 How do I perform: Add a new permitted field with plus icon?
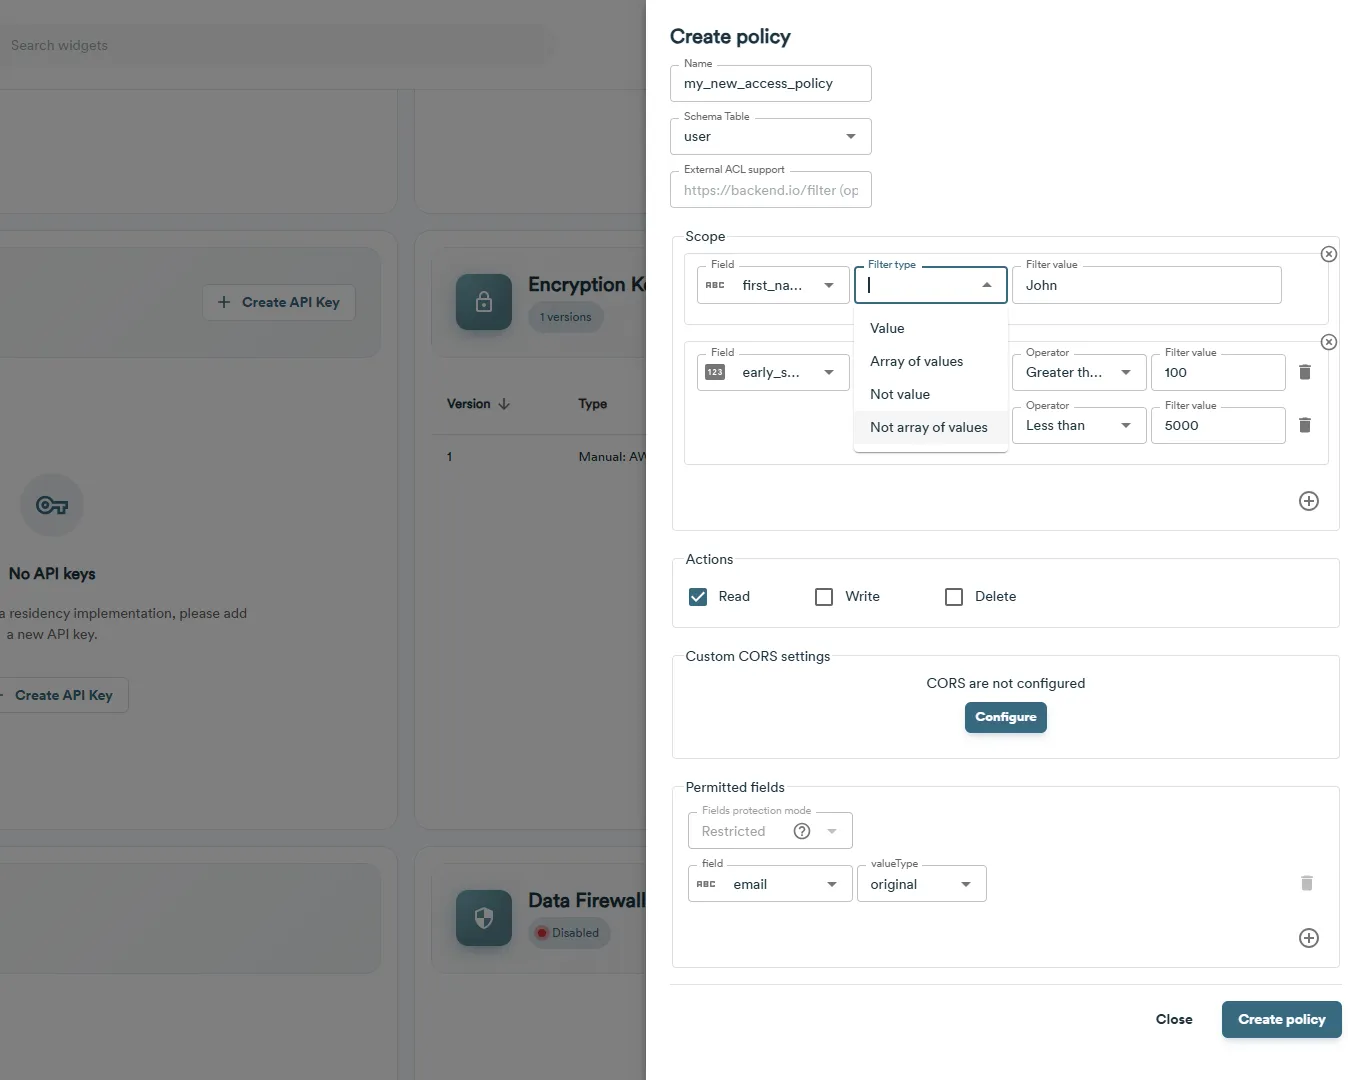[x=1308, y=938]
